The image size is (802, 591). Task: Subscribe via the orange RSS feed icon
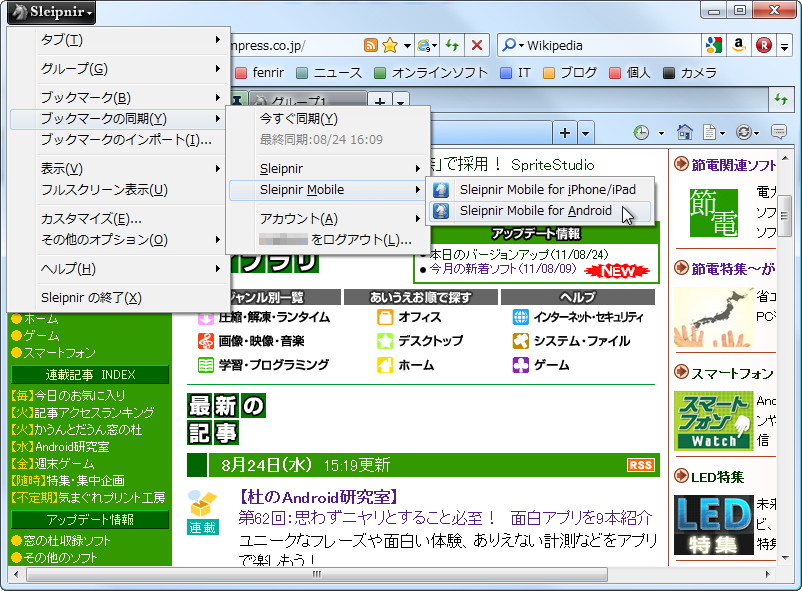[x=369, y=45]
